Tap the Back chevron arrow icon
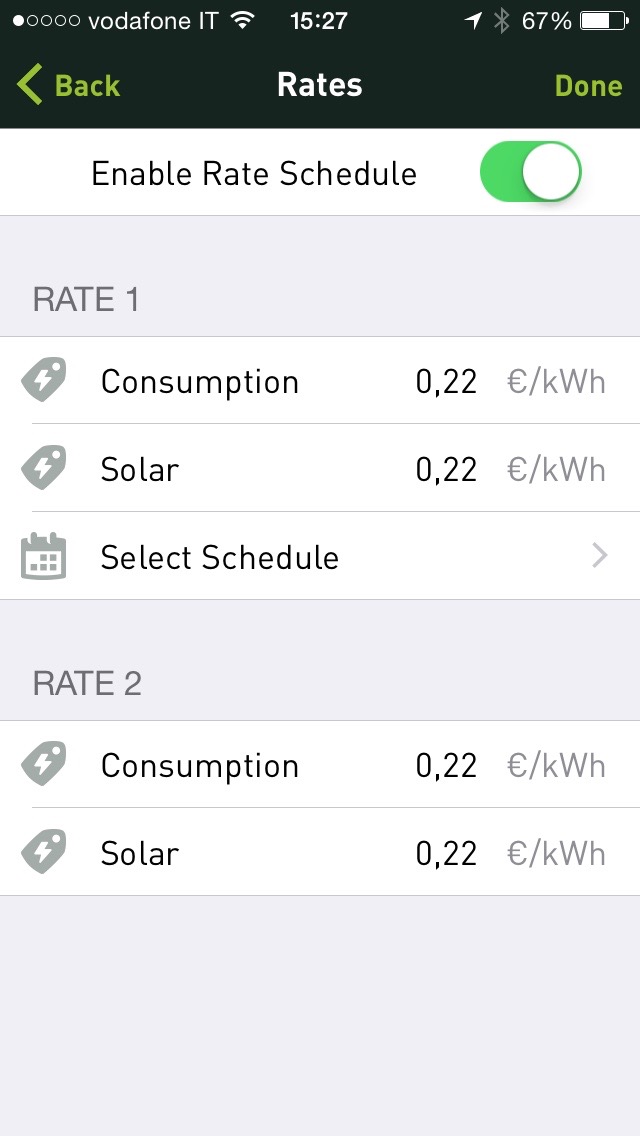640x1136 pixels. coord(30,85)
